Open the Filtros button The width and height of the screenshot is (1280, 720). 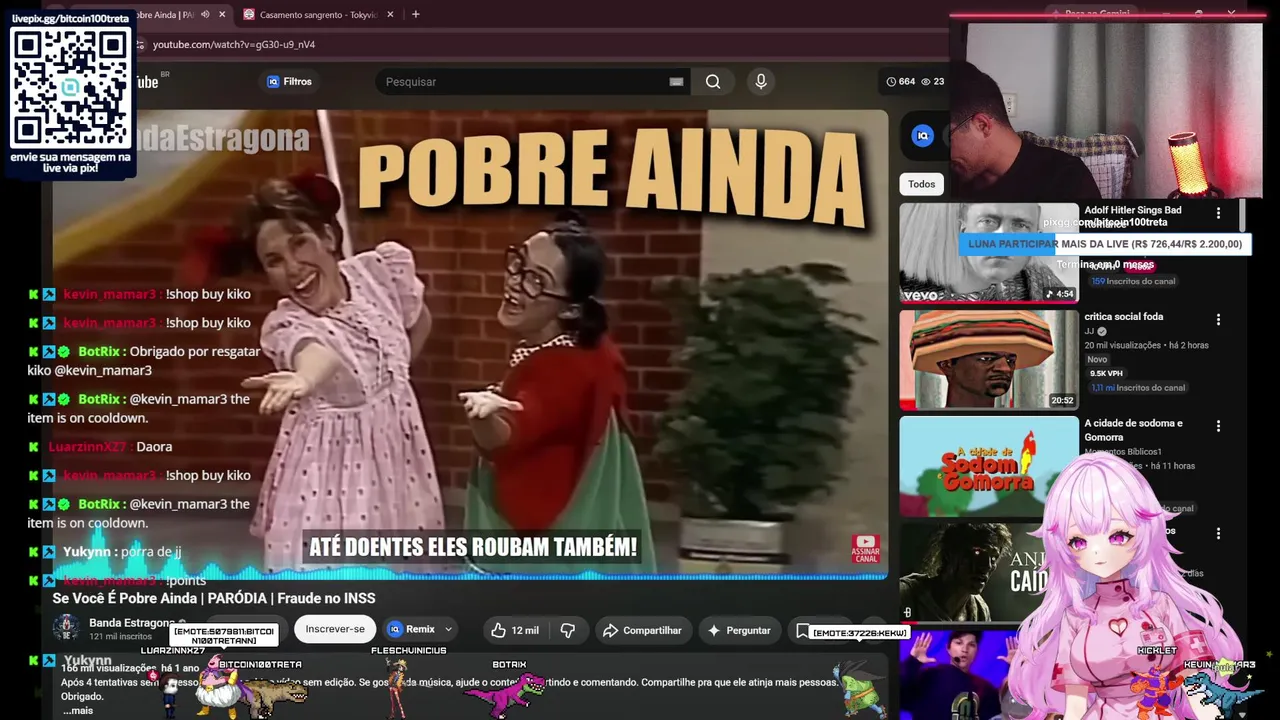289,82
